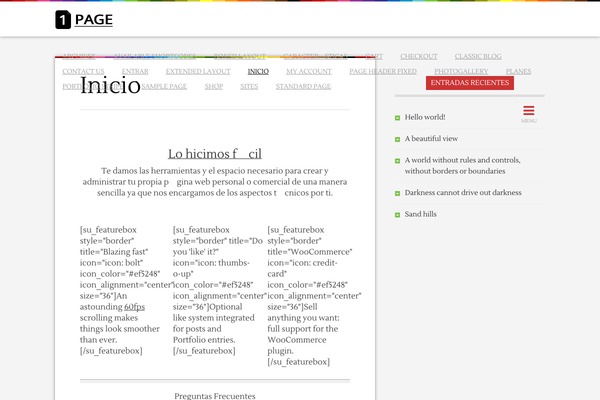Open the Boxed Layout menu item
This screenshot has height=400, width=600.
(x=240, y=56)
